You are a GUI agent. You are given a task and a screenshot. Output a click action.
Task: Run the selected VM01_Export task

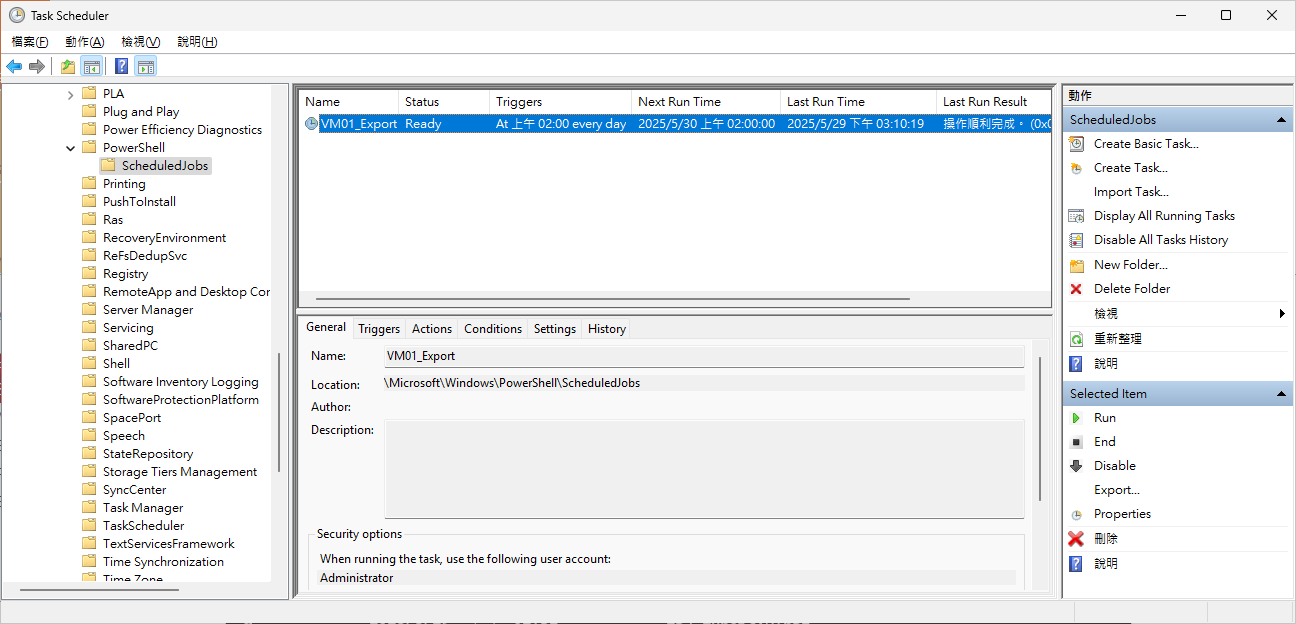[x=1104, y=418]
